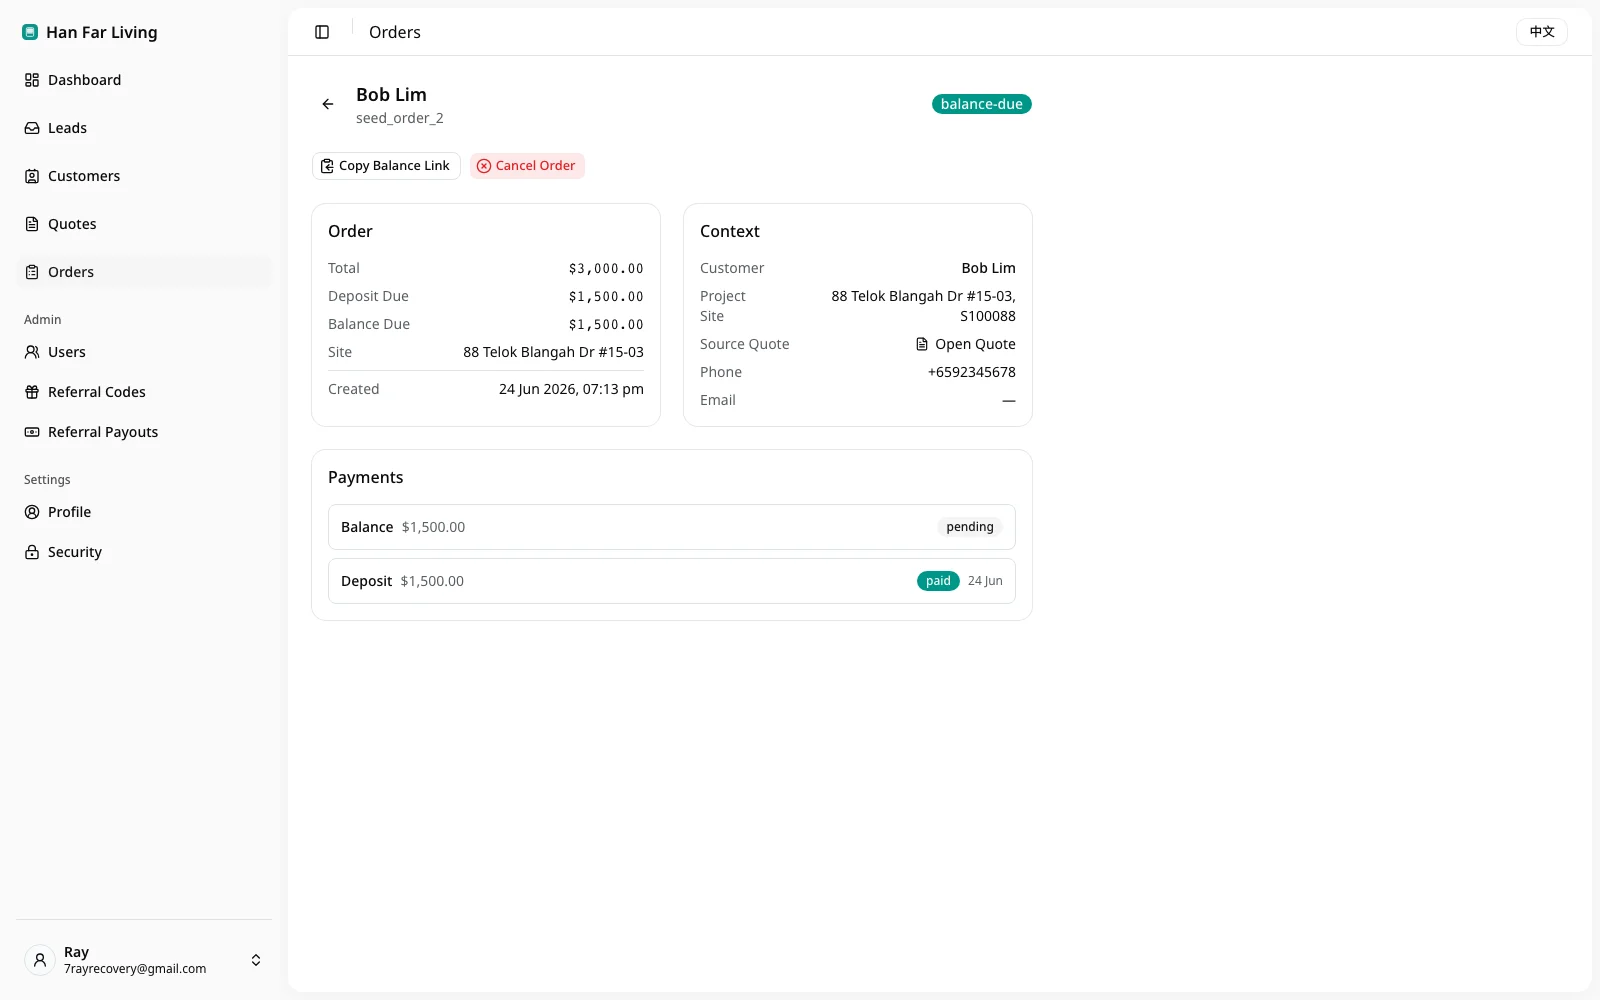Click the site address 88 Telok Blangah Dr #15-03 in Order card
The image size is (1600, 1000).
tap(553, 352)
